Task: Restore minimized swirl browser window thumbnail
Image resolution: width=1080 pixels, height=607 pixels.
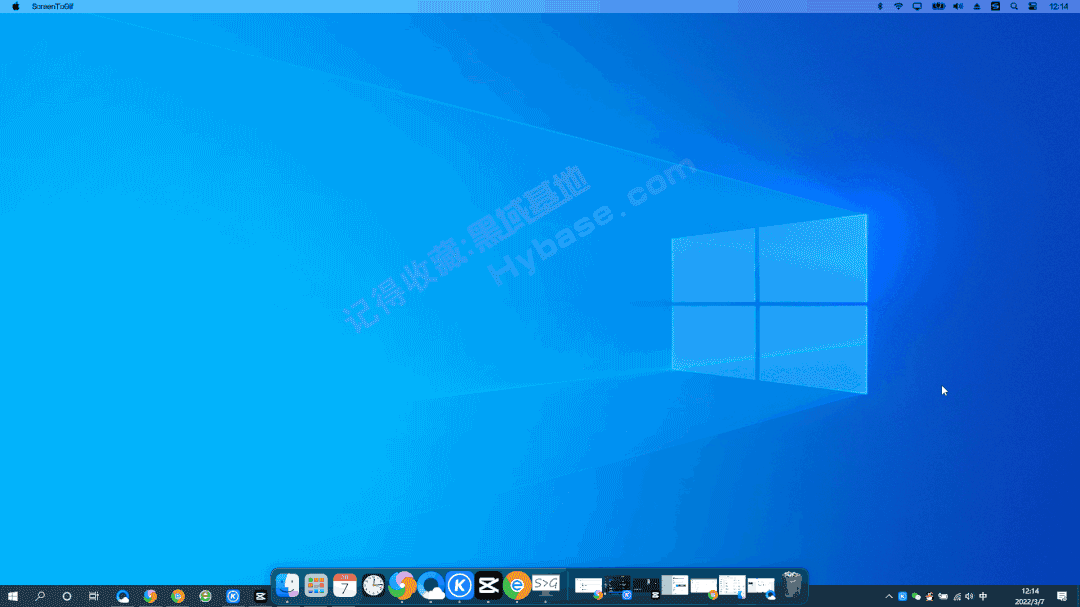Action: click(589, 587)
